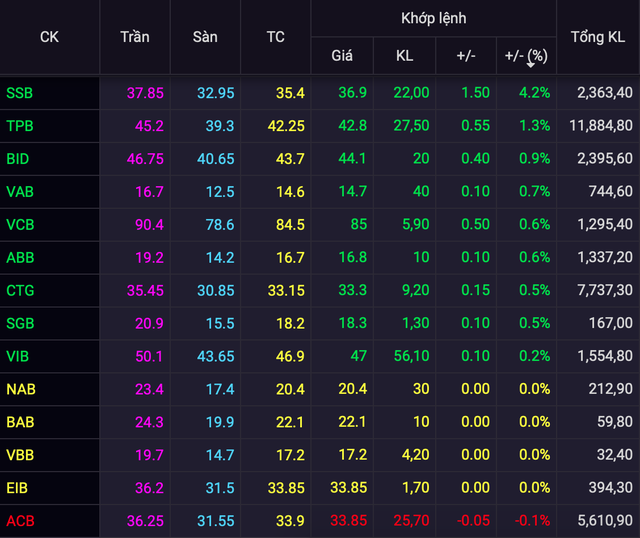Click ceiling price 90.4 in VCB row

[x=148, y=225]
